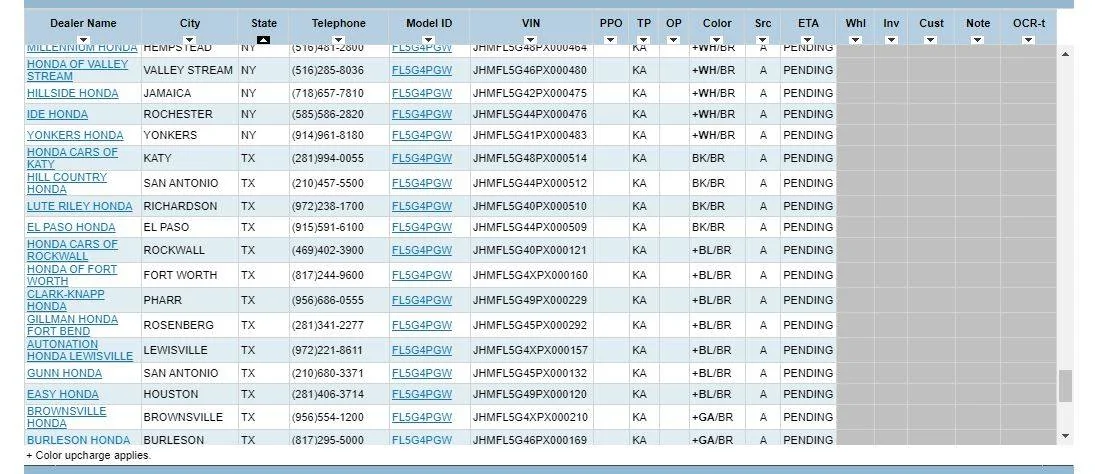Open the Model ID link in the Katy row
Image resolution: width=1095 pixels, height=474 pixels.
pyautogui.click(x=422, y=158)
